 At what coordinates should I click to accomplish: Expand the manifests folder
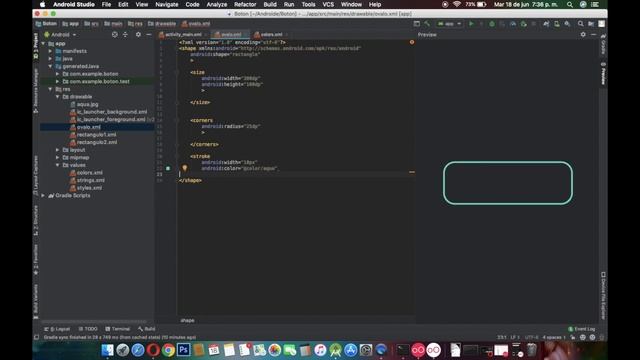pyautogui.click(x=50, y=51)
